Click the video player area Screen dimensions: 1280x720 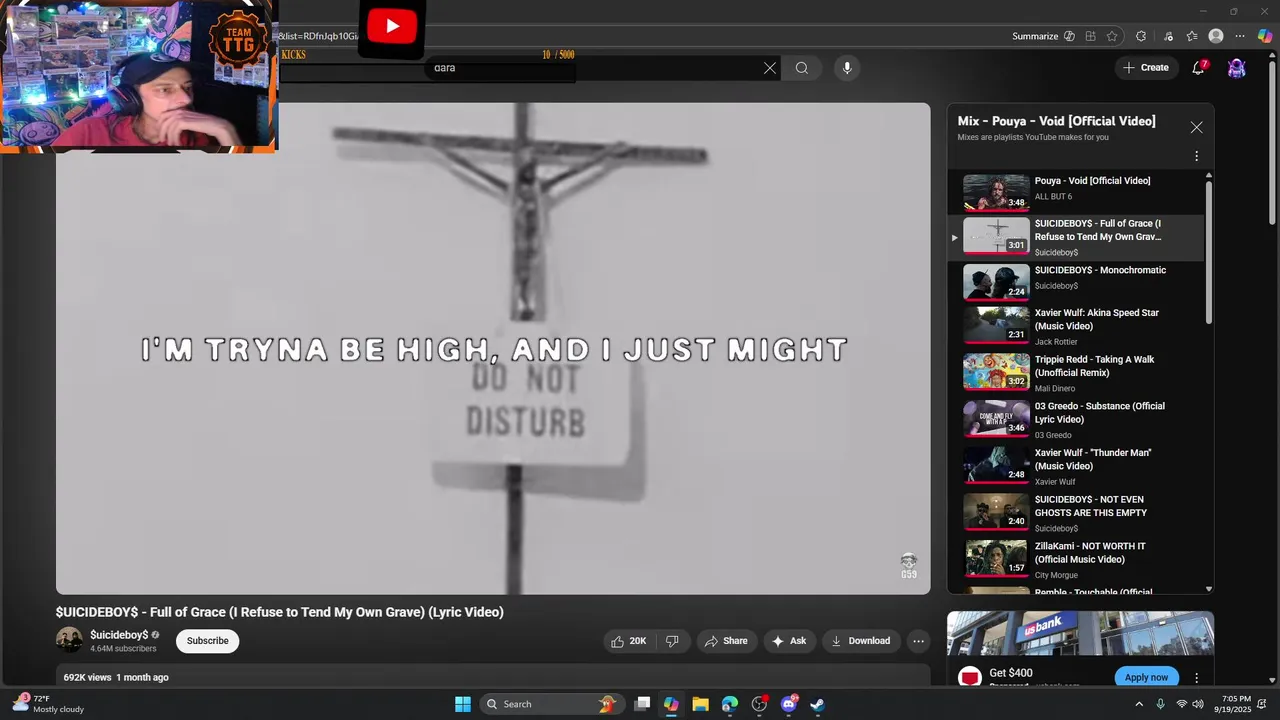493,348
